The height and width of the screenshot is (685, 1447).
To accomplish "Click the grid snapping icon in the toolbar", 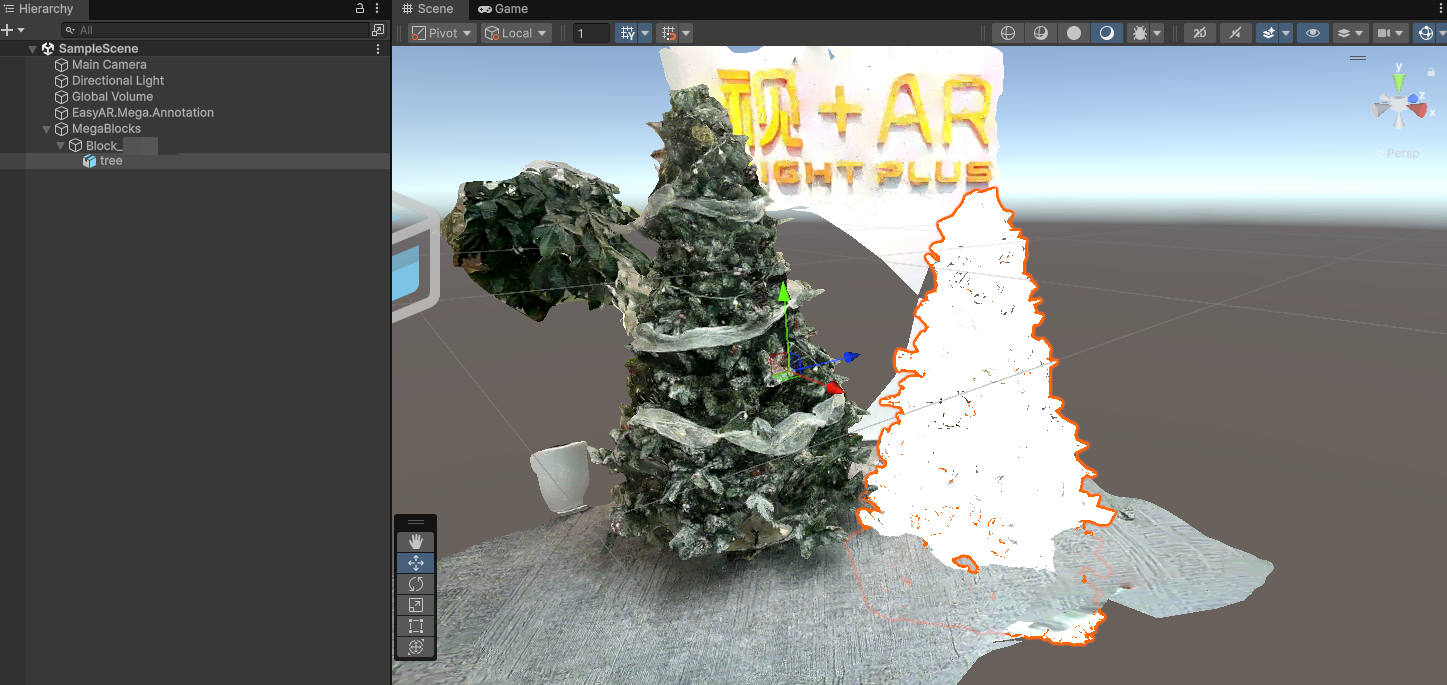I will [668, 32].
